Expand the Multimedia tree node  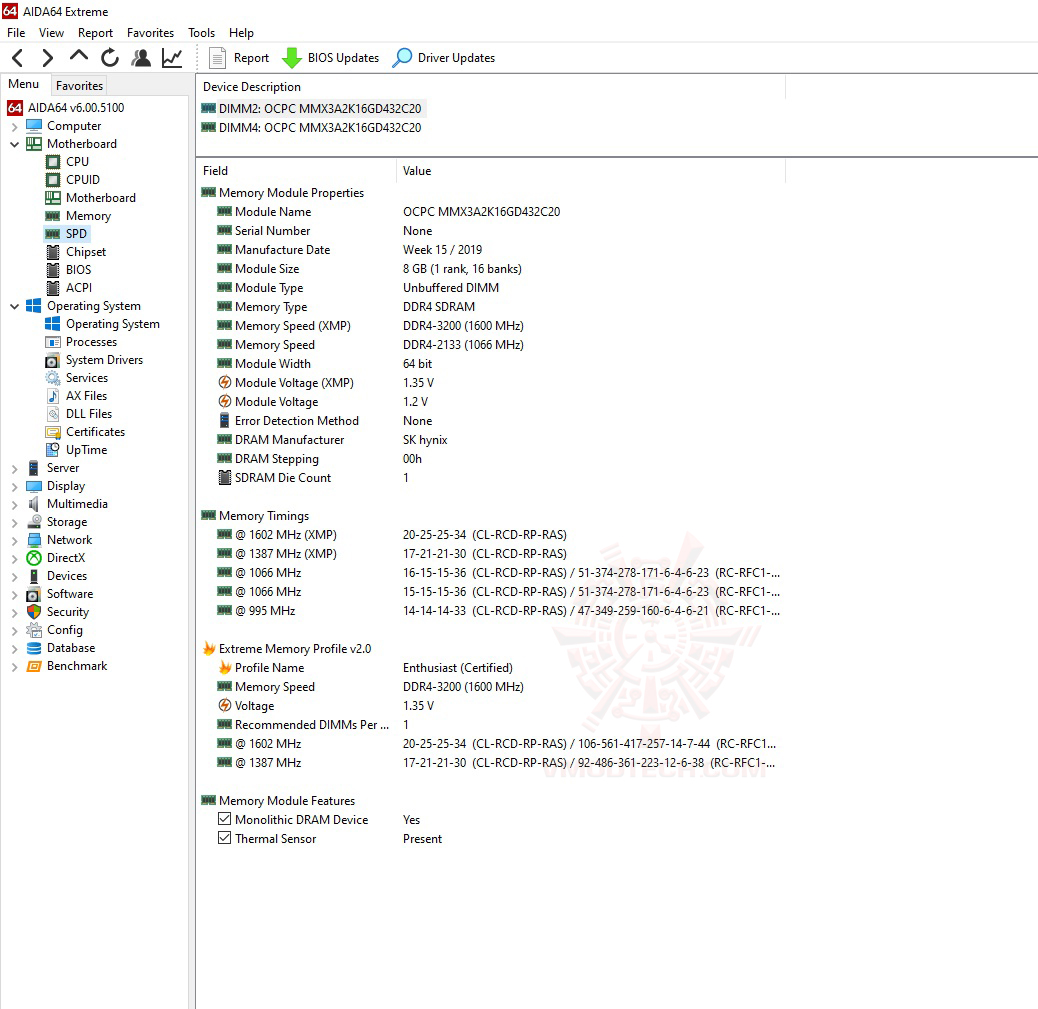click(x=15, y=504)
